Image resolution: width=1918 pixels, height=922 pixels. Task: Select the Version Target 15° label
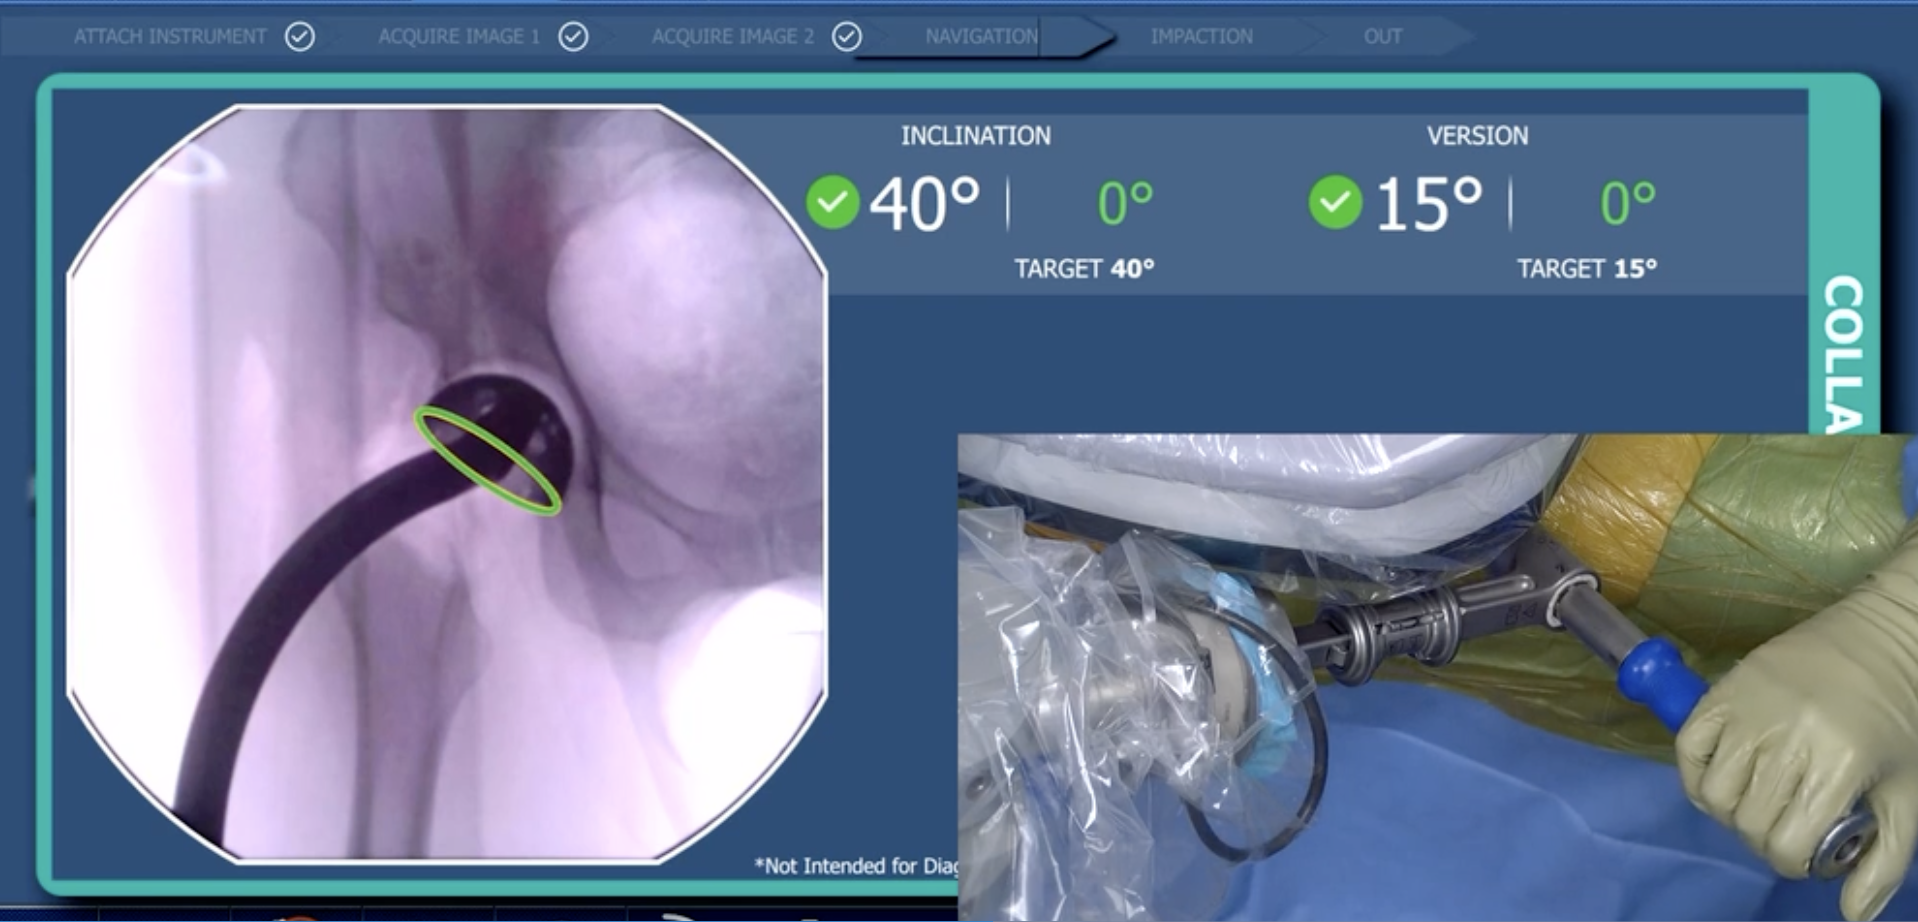(1587, 269)
